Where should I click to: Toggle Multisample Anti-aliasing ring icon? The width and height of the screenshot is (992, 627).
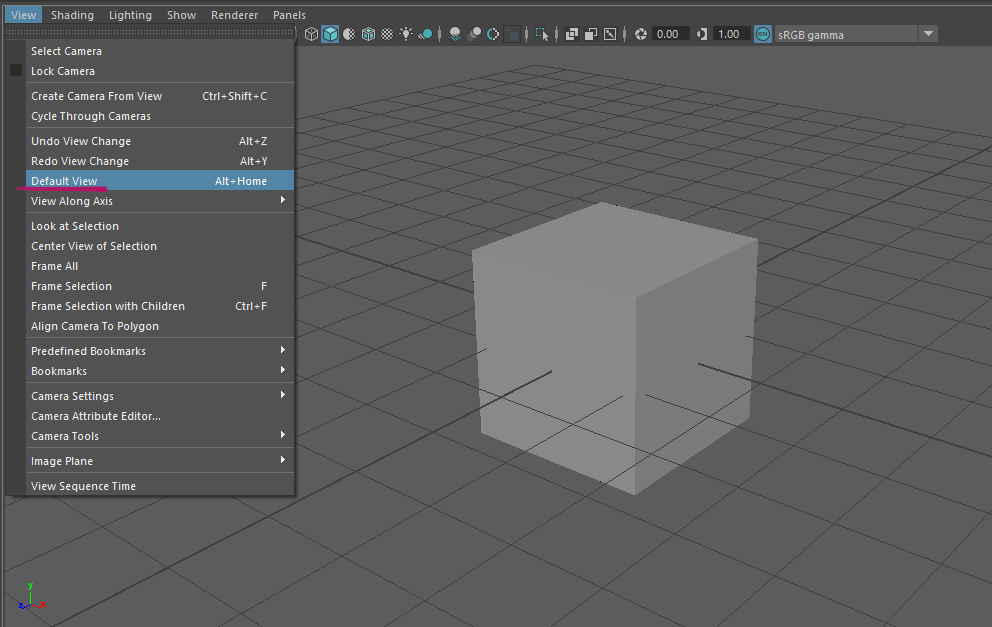[493, 34]
